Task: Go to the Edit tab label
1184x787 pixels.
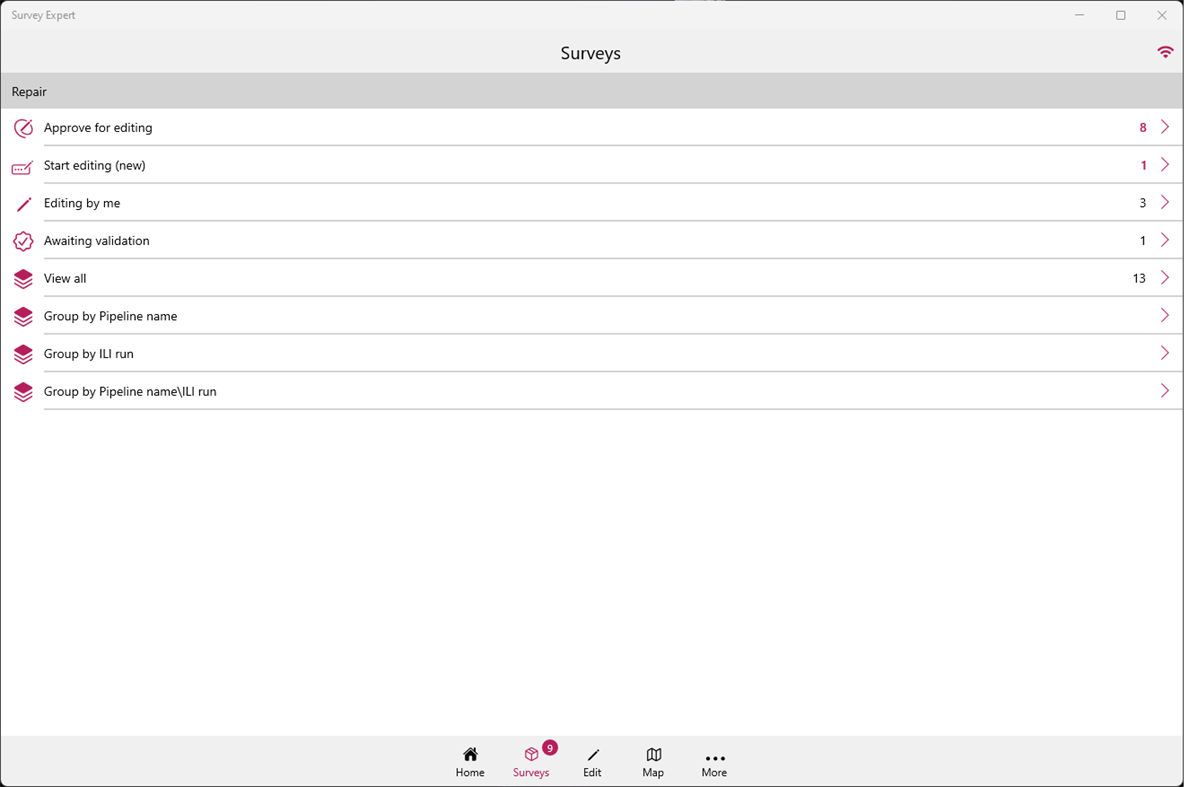Action: click(x=592, y=773)
